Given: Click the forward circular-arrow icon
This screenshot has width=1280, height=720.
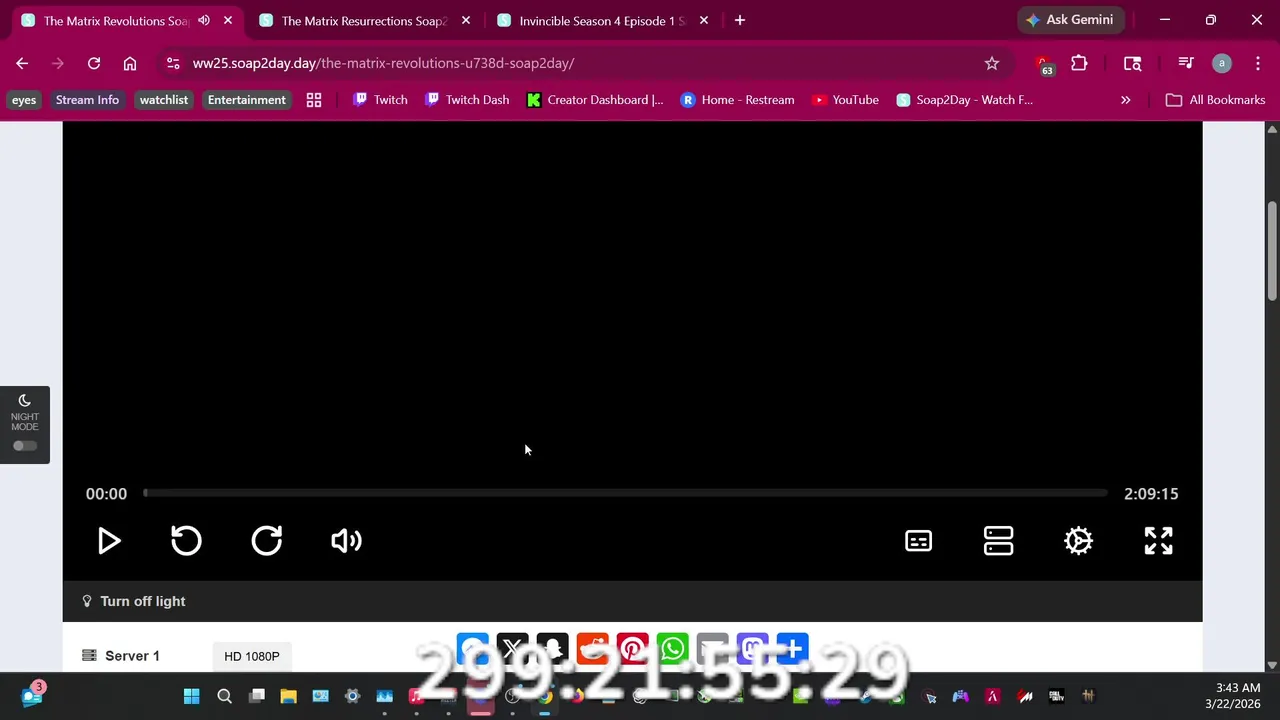Looking at the screenshot, I should point(267,541).
